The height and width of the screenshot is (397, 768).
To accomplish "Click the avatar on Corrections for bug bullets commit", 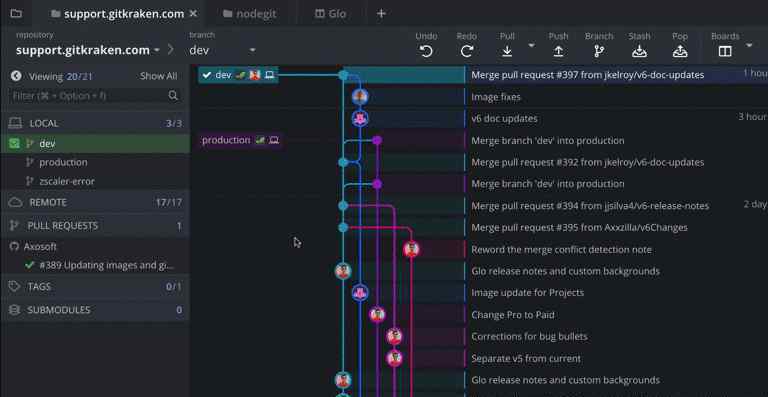I will (x=394, y=336).
